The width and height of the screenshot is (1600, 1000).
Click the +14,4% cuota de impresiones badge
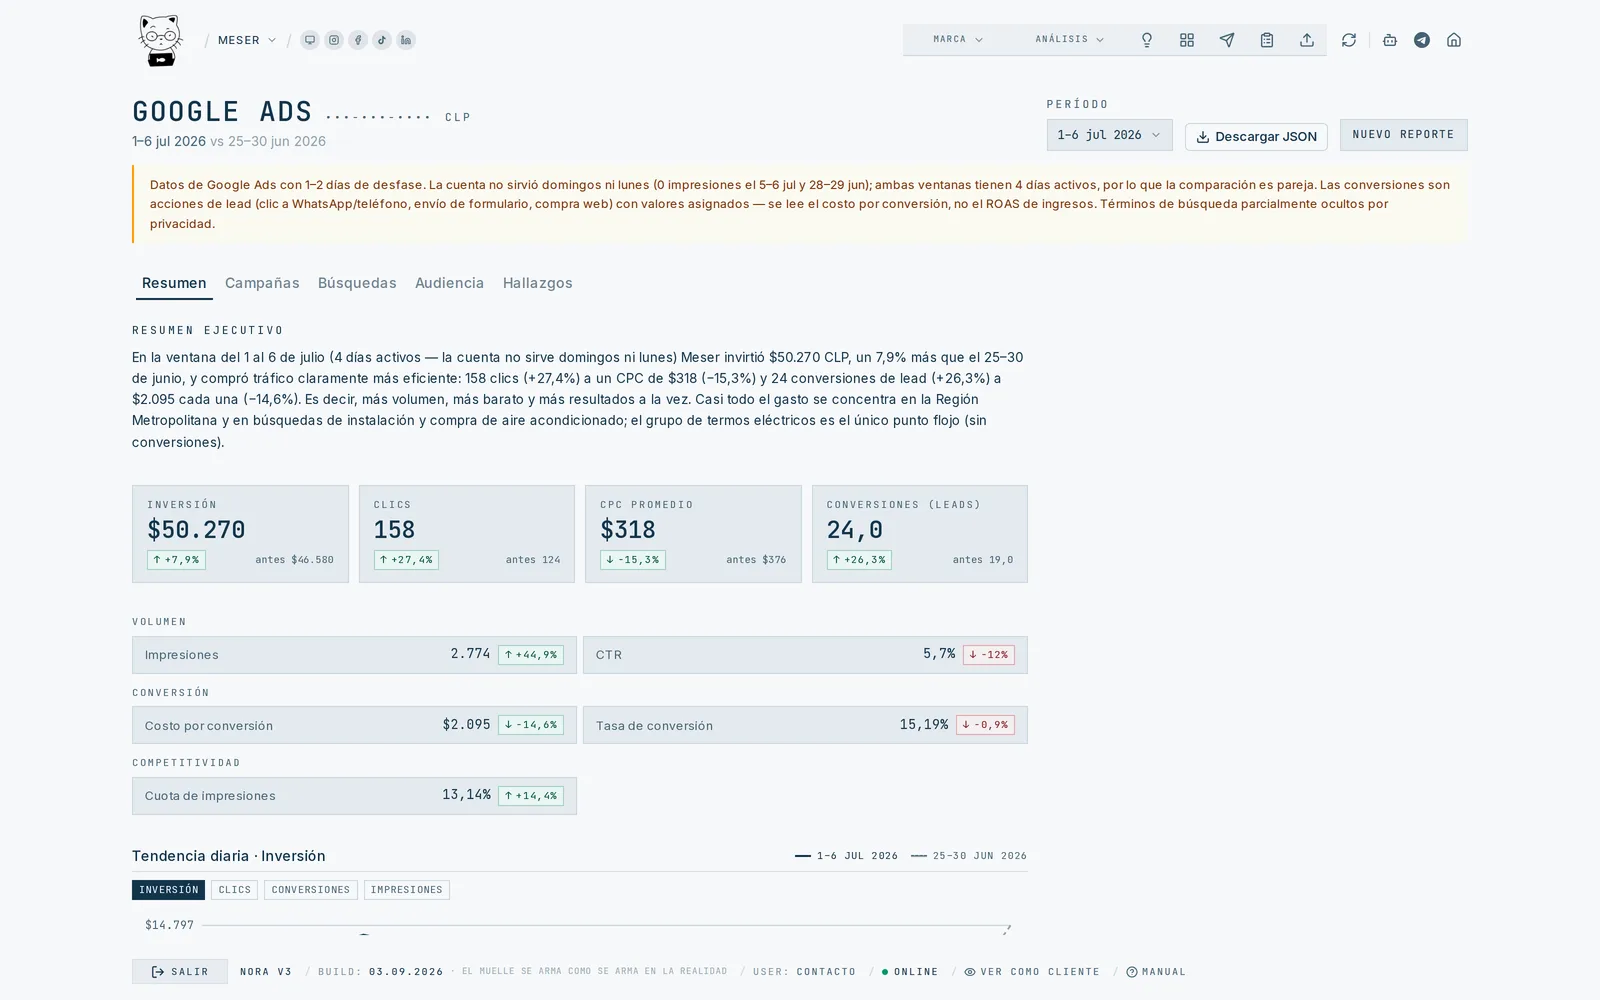tap(531, 796)
